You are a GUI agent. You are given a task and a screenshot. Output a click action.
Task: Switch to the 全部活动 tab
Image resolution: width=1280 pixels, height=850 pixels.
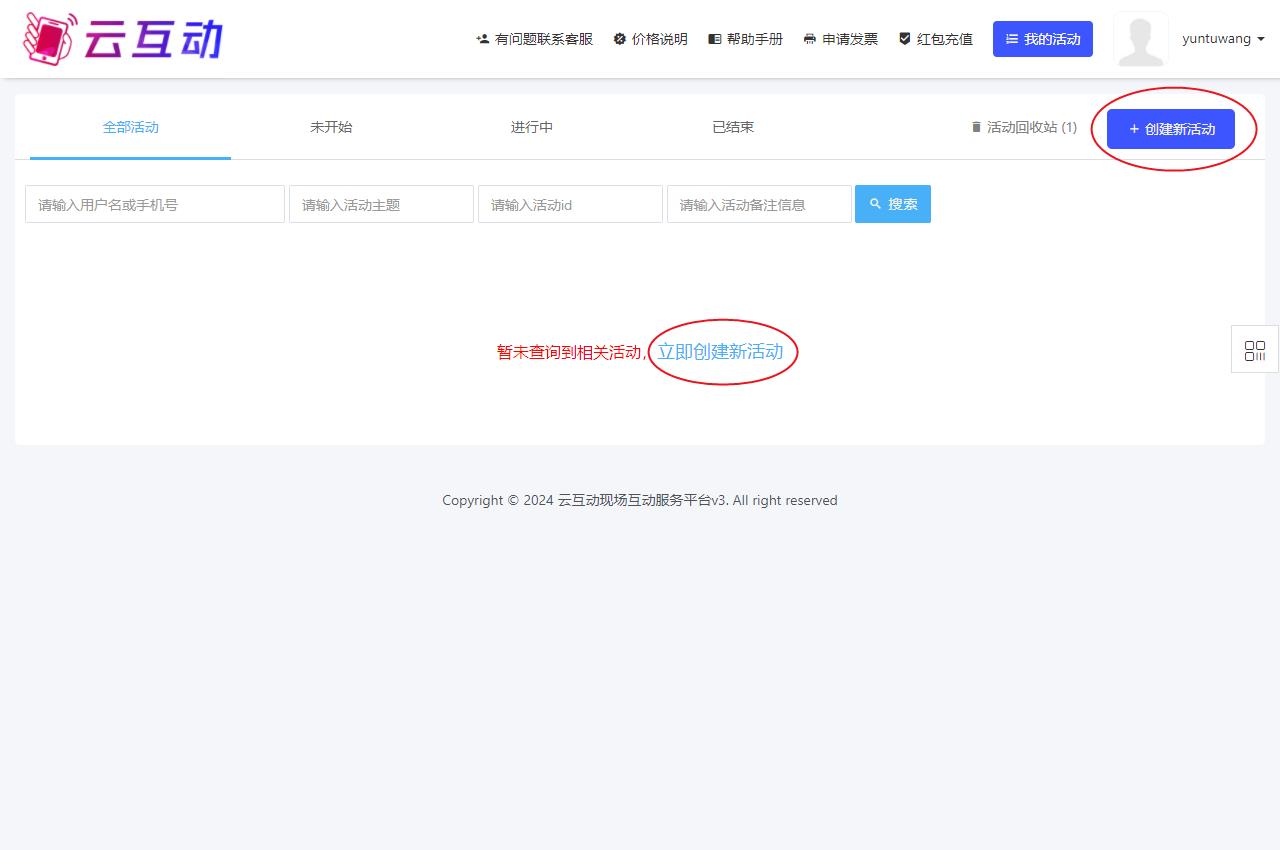point(131,127)
